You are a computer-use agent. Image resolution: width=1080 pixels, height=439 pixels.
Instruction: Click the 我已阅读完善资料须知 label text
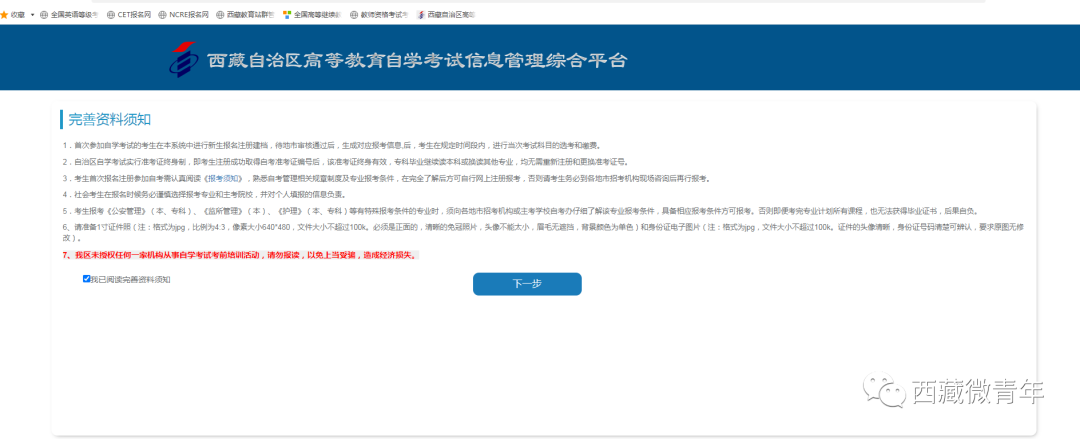tap(131, 279)
